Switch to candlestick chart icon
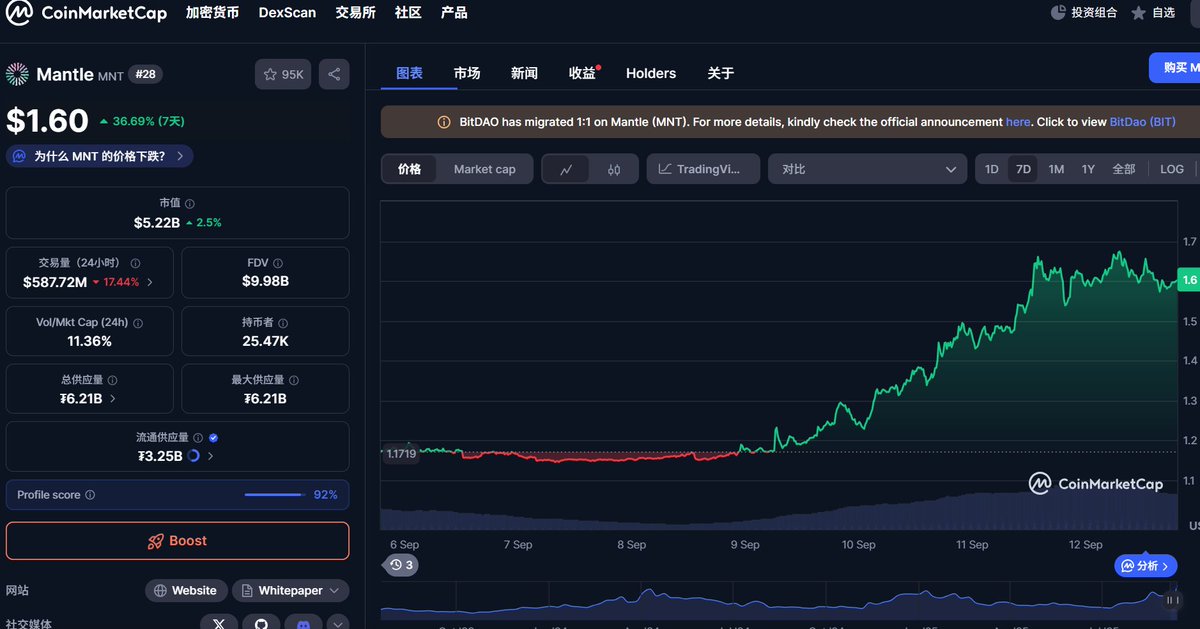 click(x=614, y=169)
